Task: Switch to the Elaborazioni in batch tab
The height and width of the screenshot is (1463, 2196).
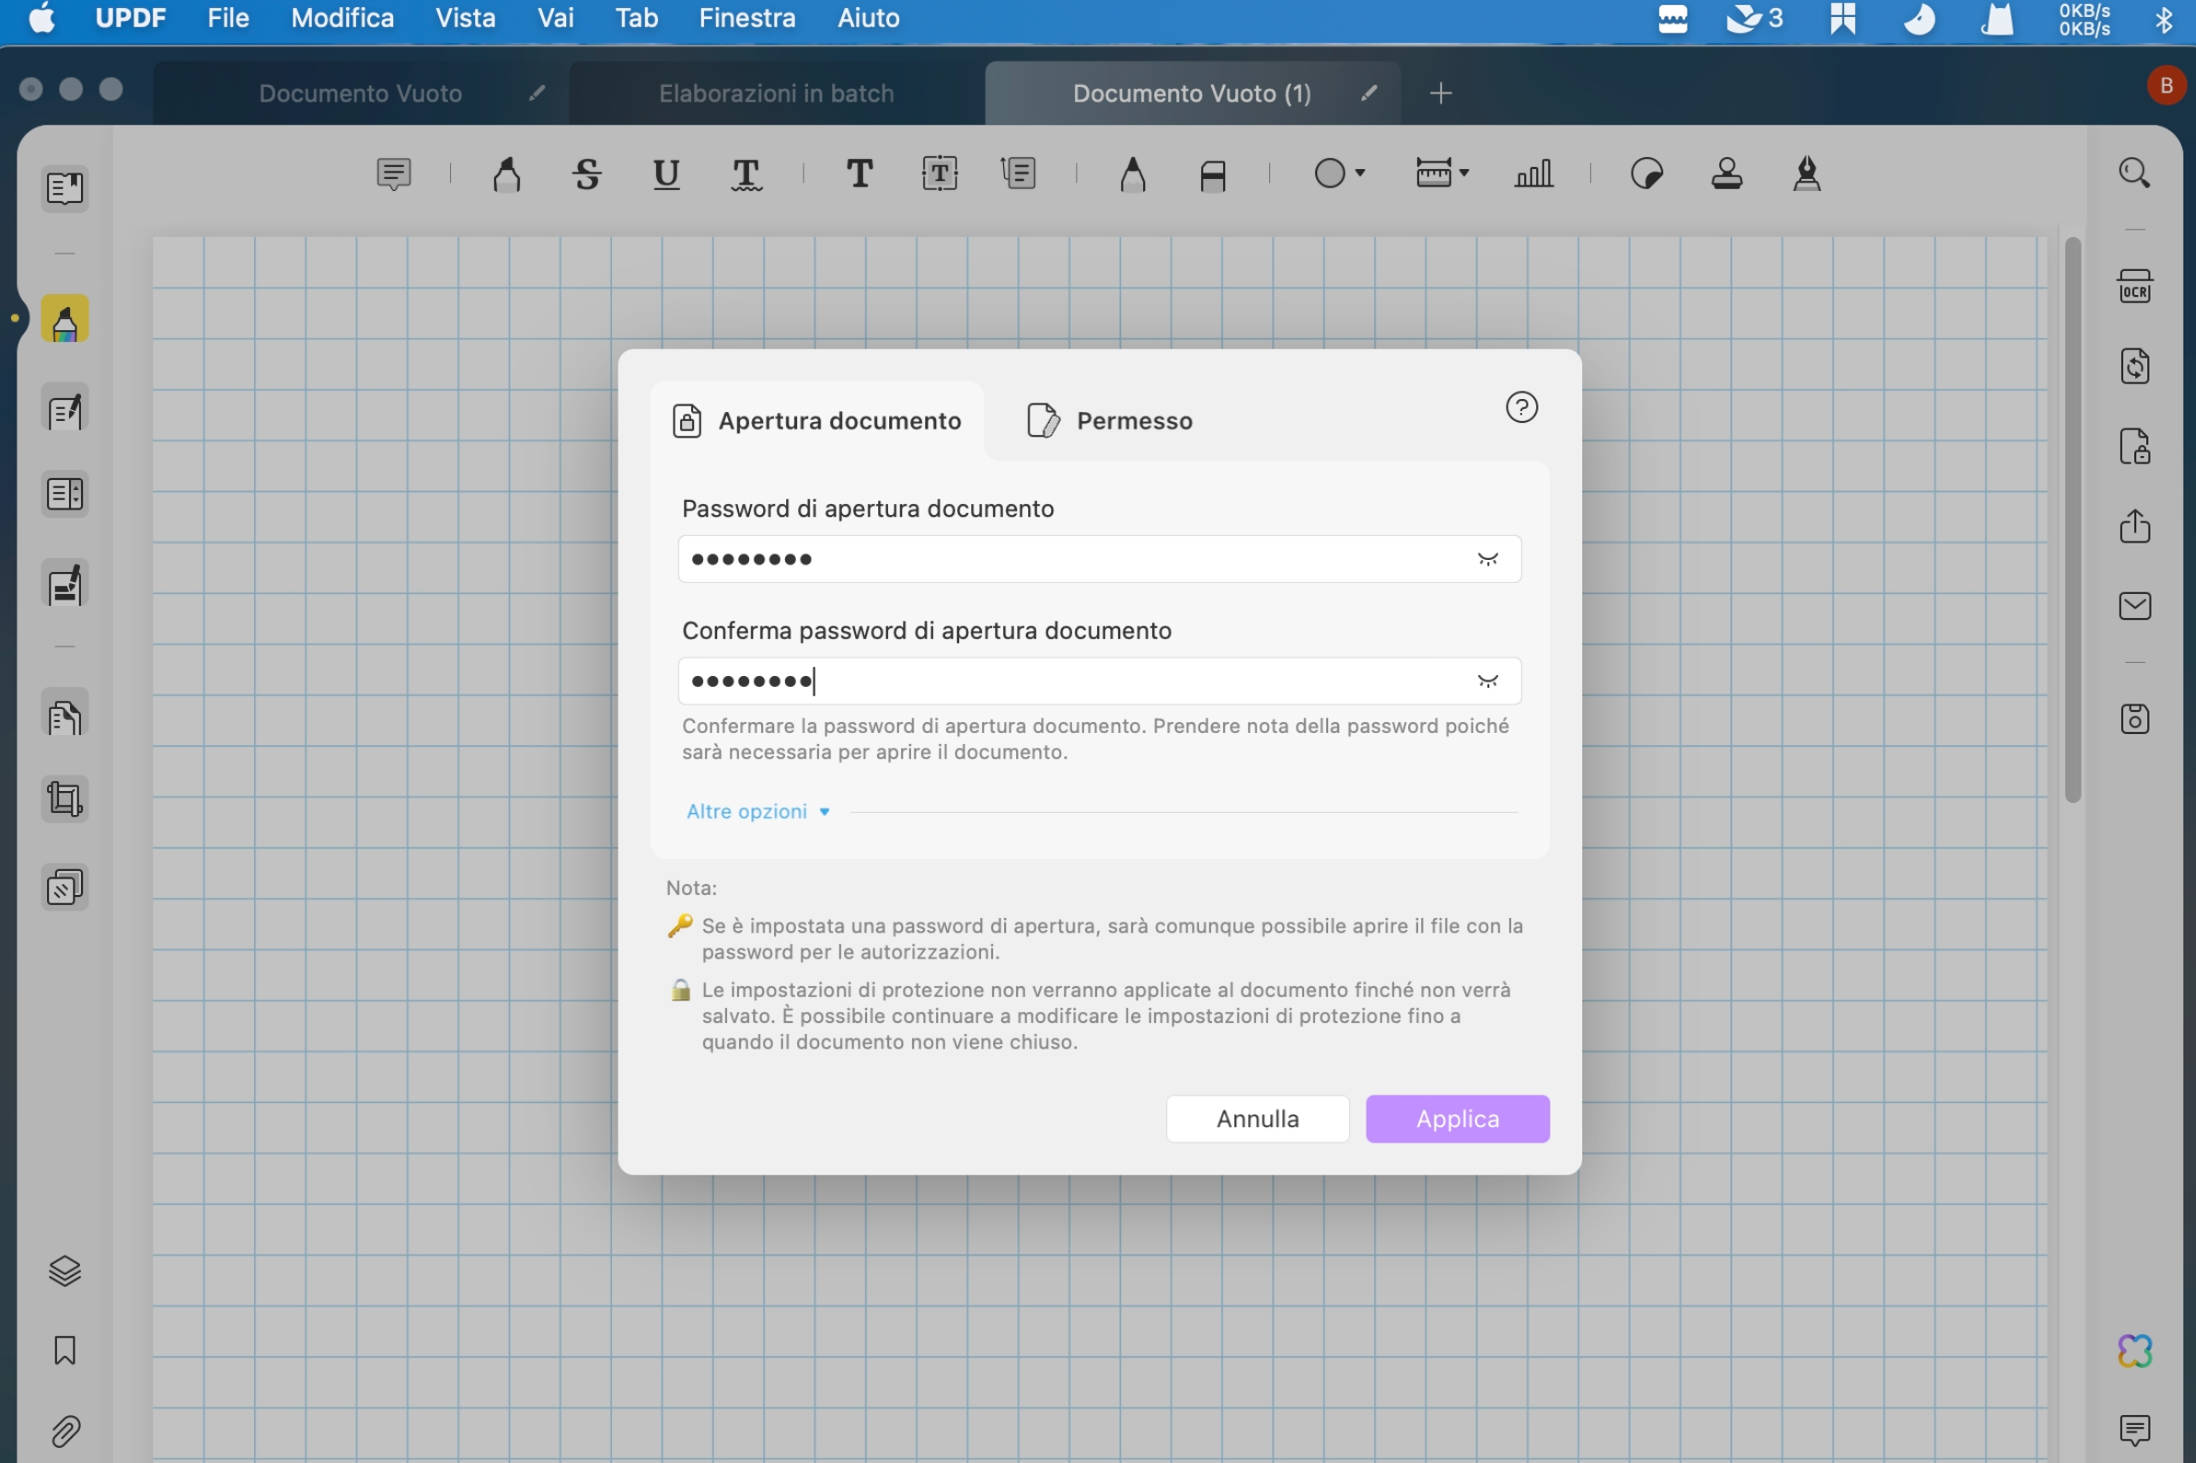Action: [776, 93]
